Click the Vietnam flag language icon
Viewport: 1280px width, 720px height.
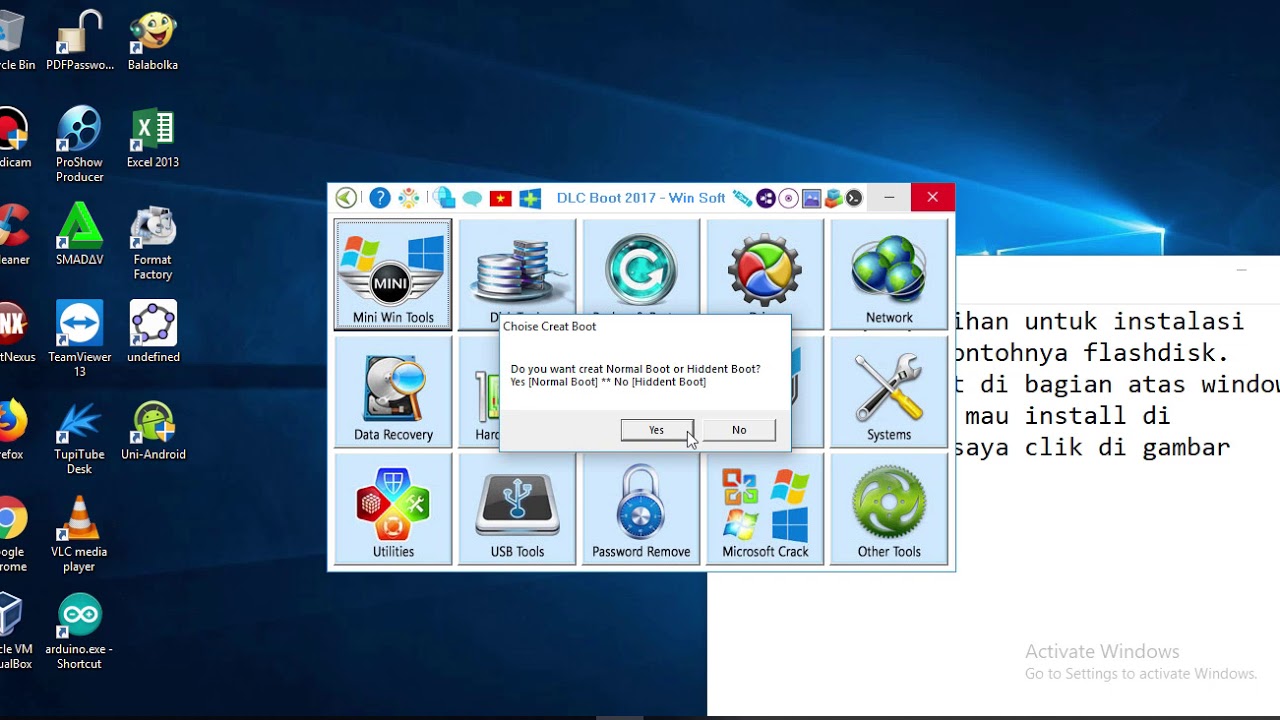pos(501,198)
